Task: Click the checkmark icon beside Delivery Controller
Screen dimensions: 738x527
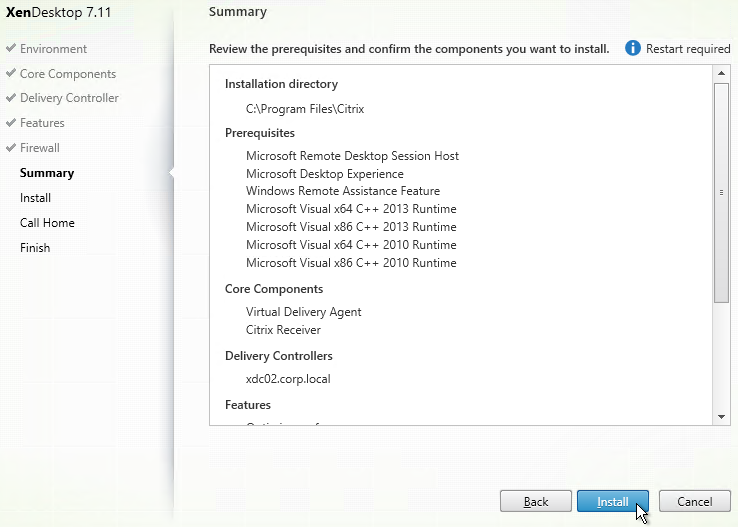Action: [x=10, y=98]
